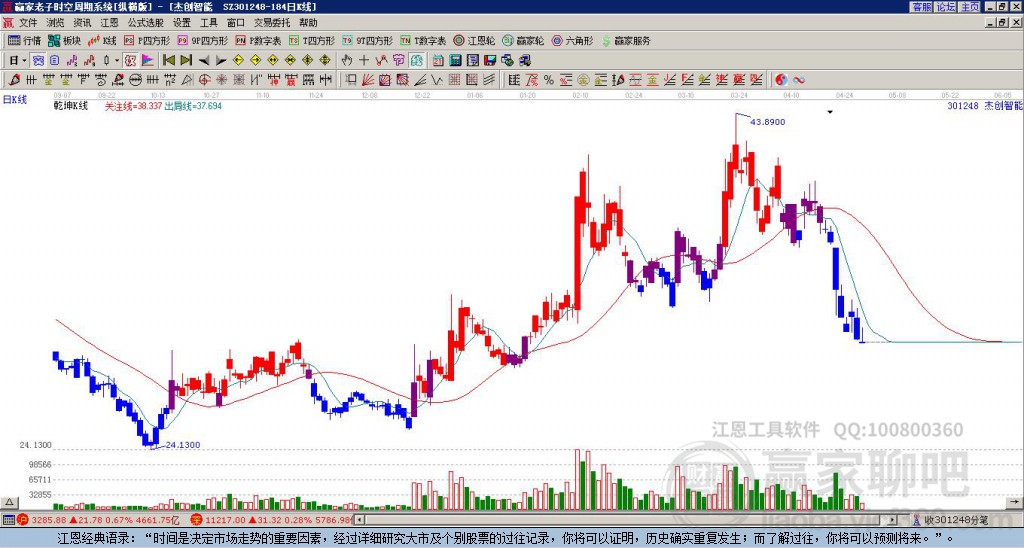Click the black right arrow icon
This screenshot has height=548, width=1024.
coord(221,61)
